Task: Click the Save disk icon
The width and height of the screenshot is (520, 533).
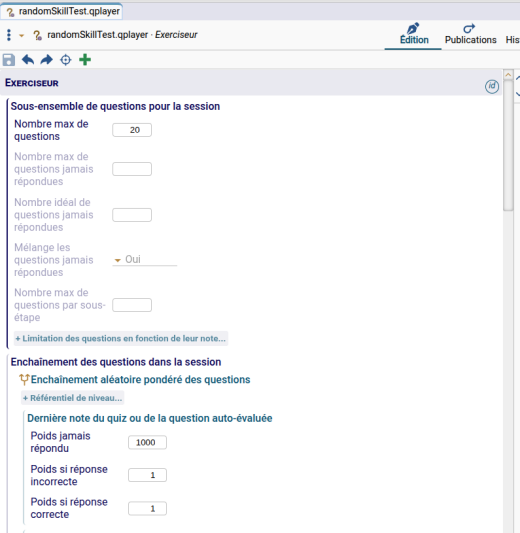Action: point(9,60)
